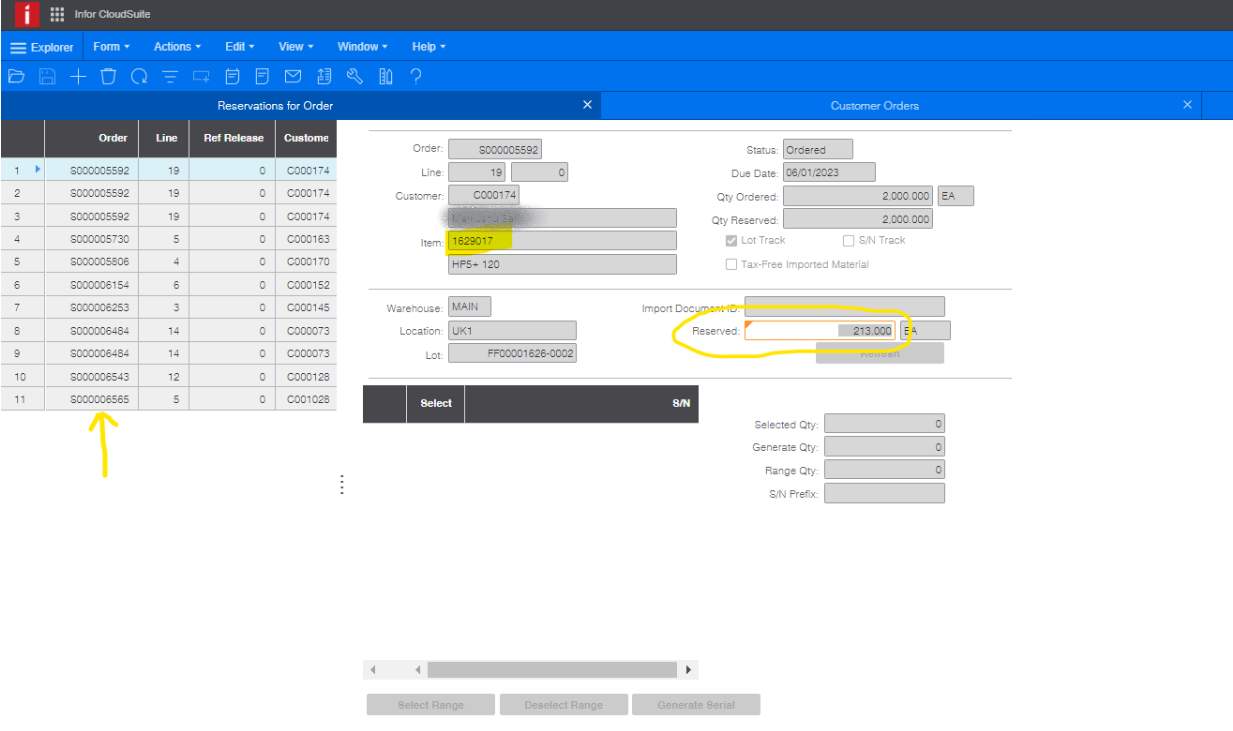Toggle the Lot Track checkbox
The image size is (1233, 731).
pos(733,241)
